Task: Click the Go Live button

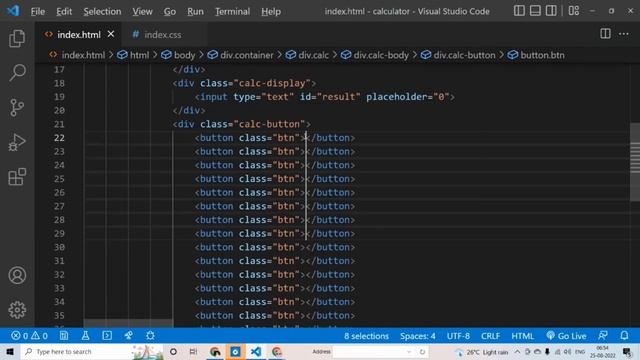Action: point(567,336)
